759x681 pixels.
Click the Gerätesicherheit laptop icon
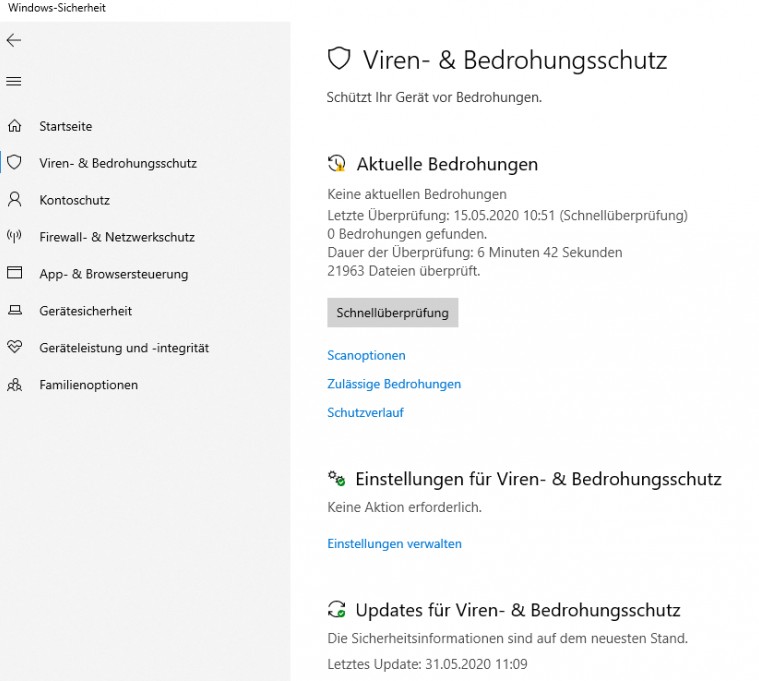point(14,311)
